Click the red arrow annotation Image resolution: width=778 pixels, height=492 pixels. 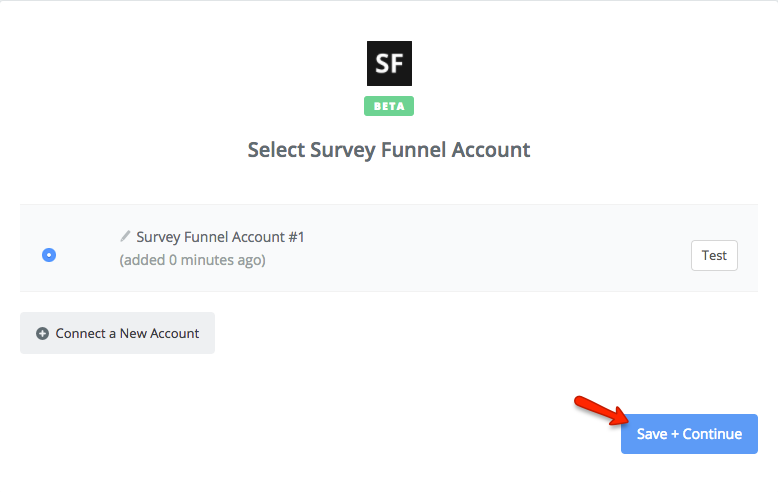click(x=600, y=412)
